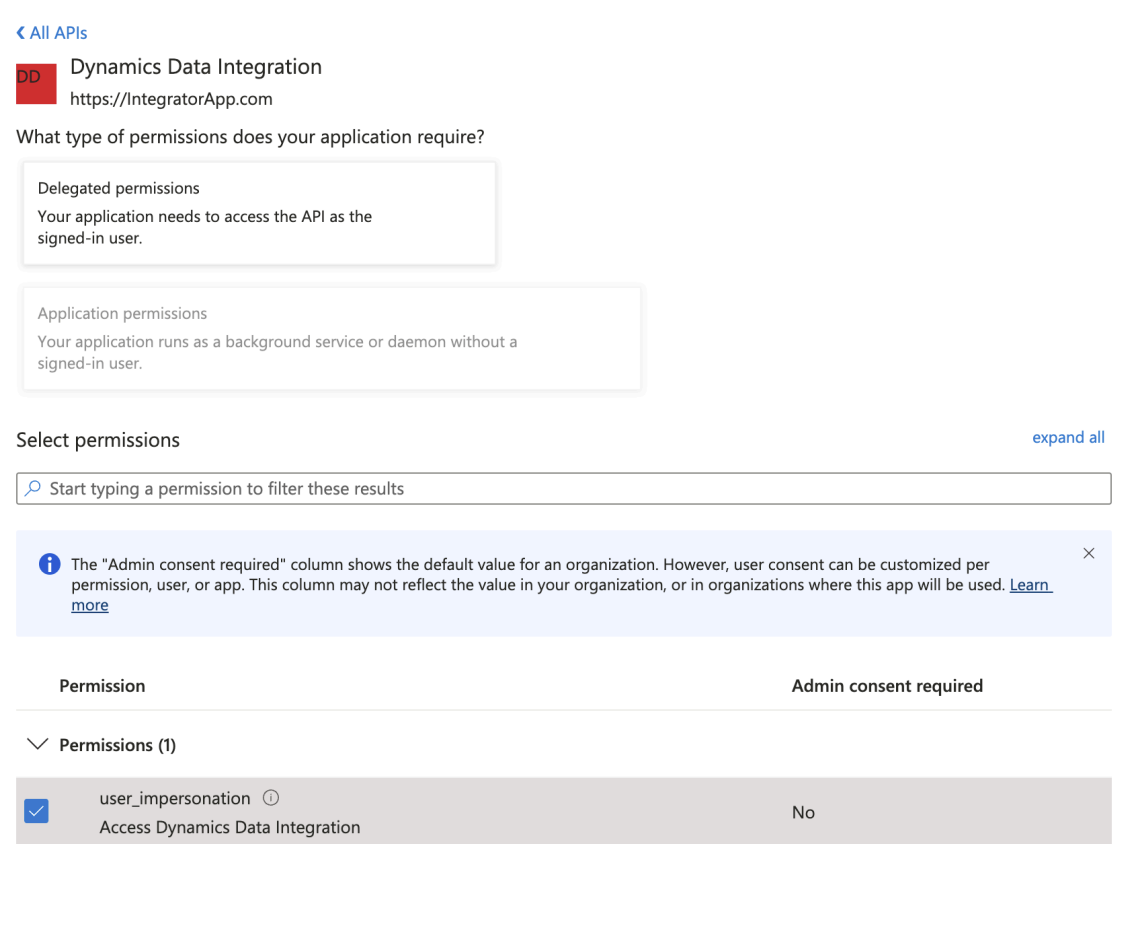Image resolution: width=1122 pixels, height=930 pixels.
Task: Click the Permission column header
Action: (x=102, y=686)
